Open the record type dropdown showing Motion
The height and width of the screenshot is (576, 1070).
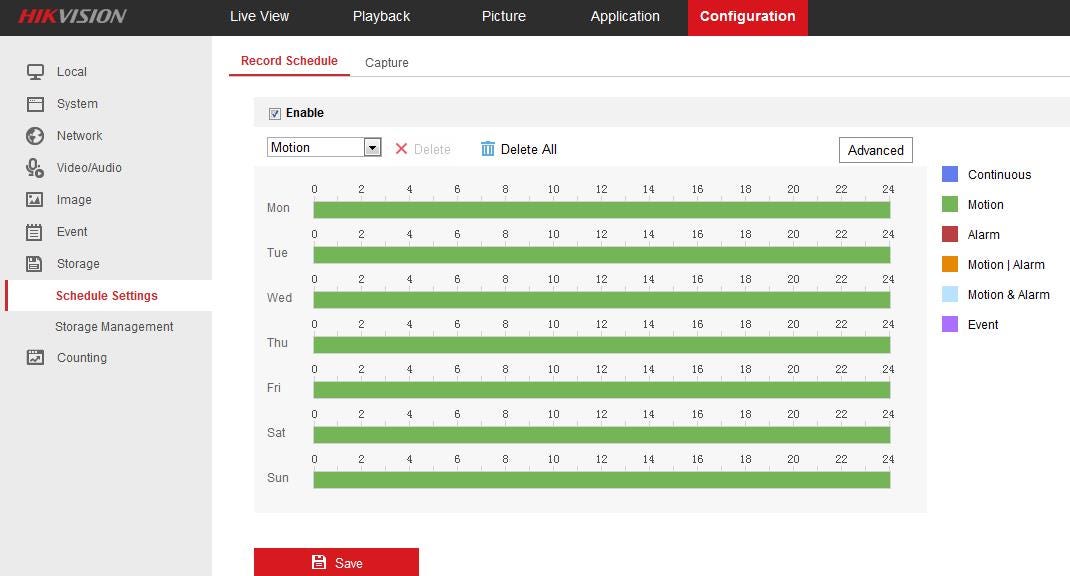tap(372, 146)
